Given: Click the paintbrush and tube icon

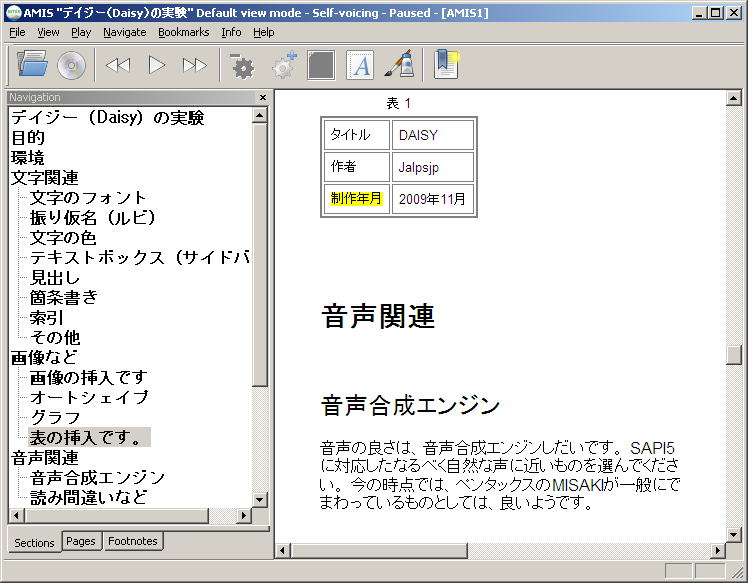Looking at the screenshot, I should [x=399, y=64].
